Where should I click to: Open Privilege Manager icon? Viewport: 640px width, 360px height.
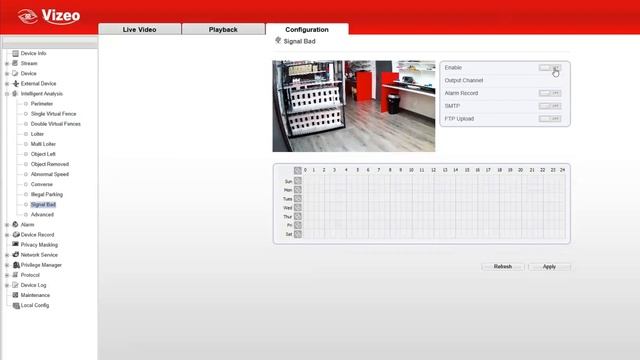click(16, 265)
